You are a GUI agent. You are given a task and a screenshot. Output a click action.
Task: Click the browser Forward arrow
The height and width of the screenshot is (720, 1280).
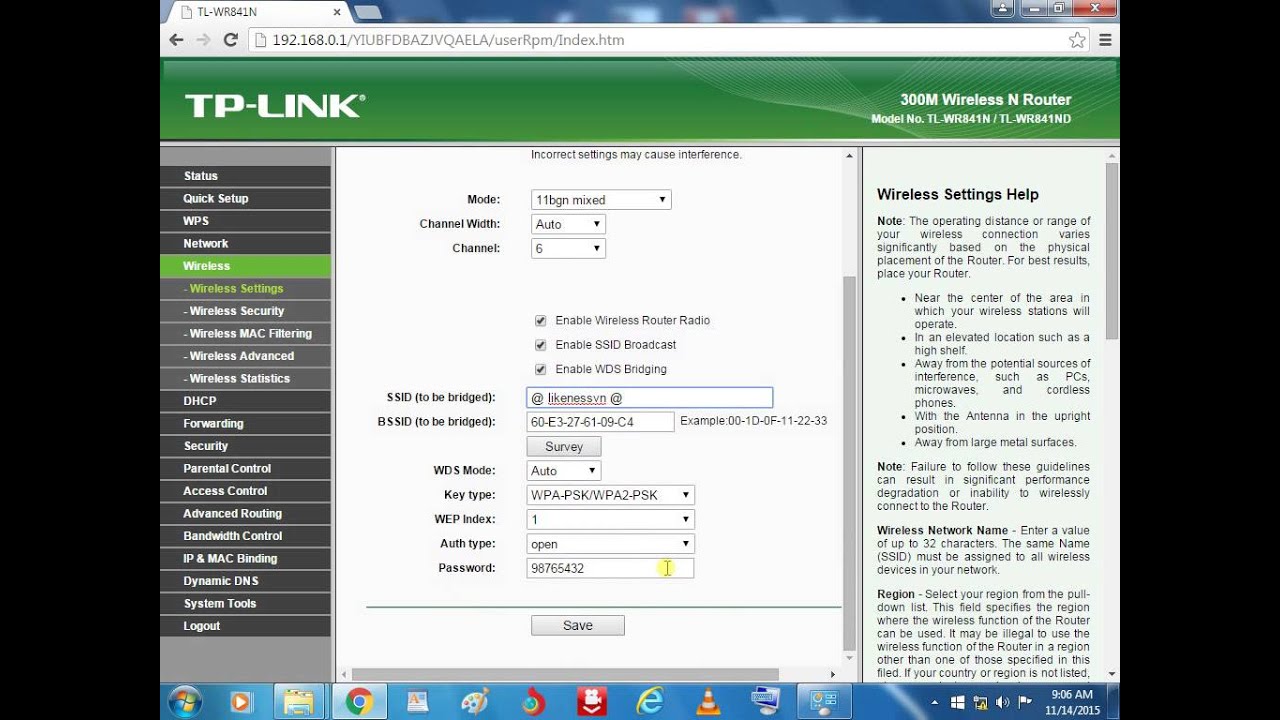(x=204, y=40)
